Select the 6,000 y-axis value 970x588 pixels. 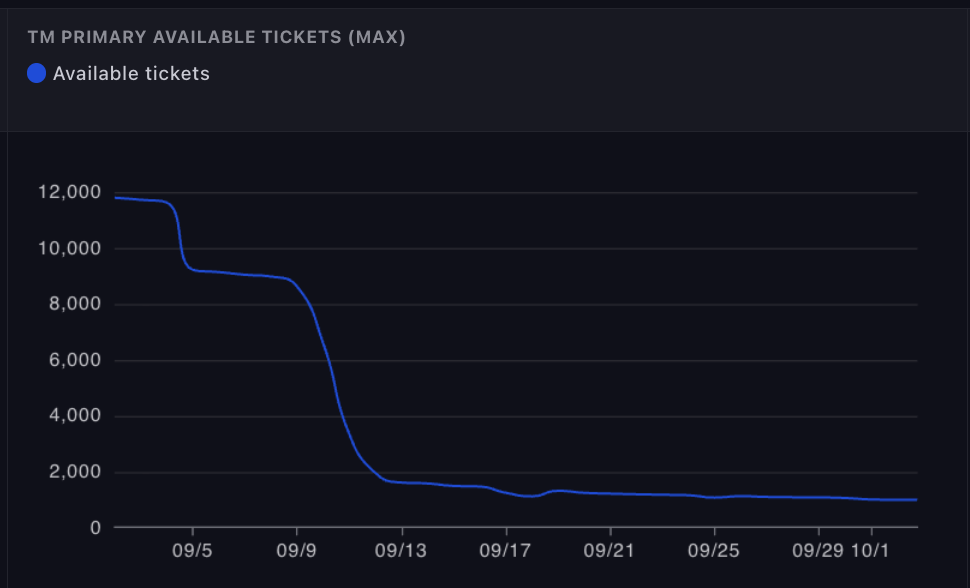click(x=74, y=360)
